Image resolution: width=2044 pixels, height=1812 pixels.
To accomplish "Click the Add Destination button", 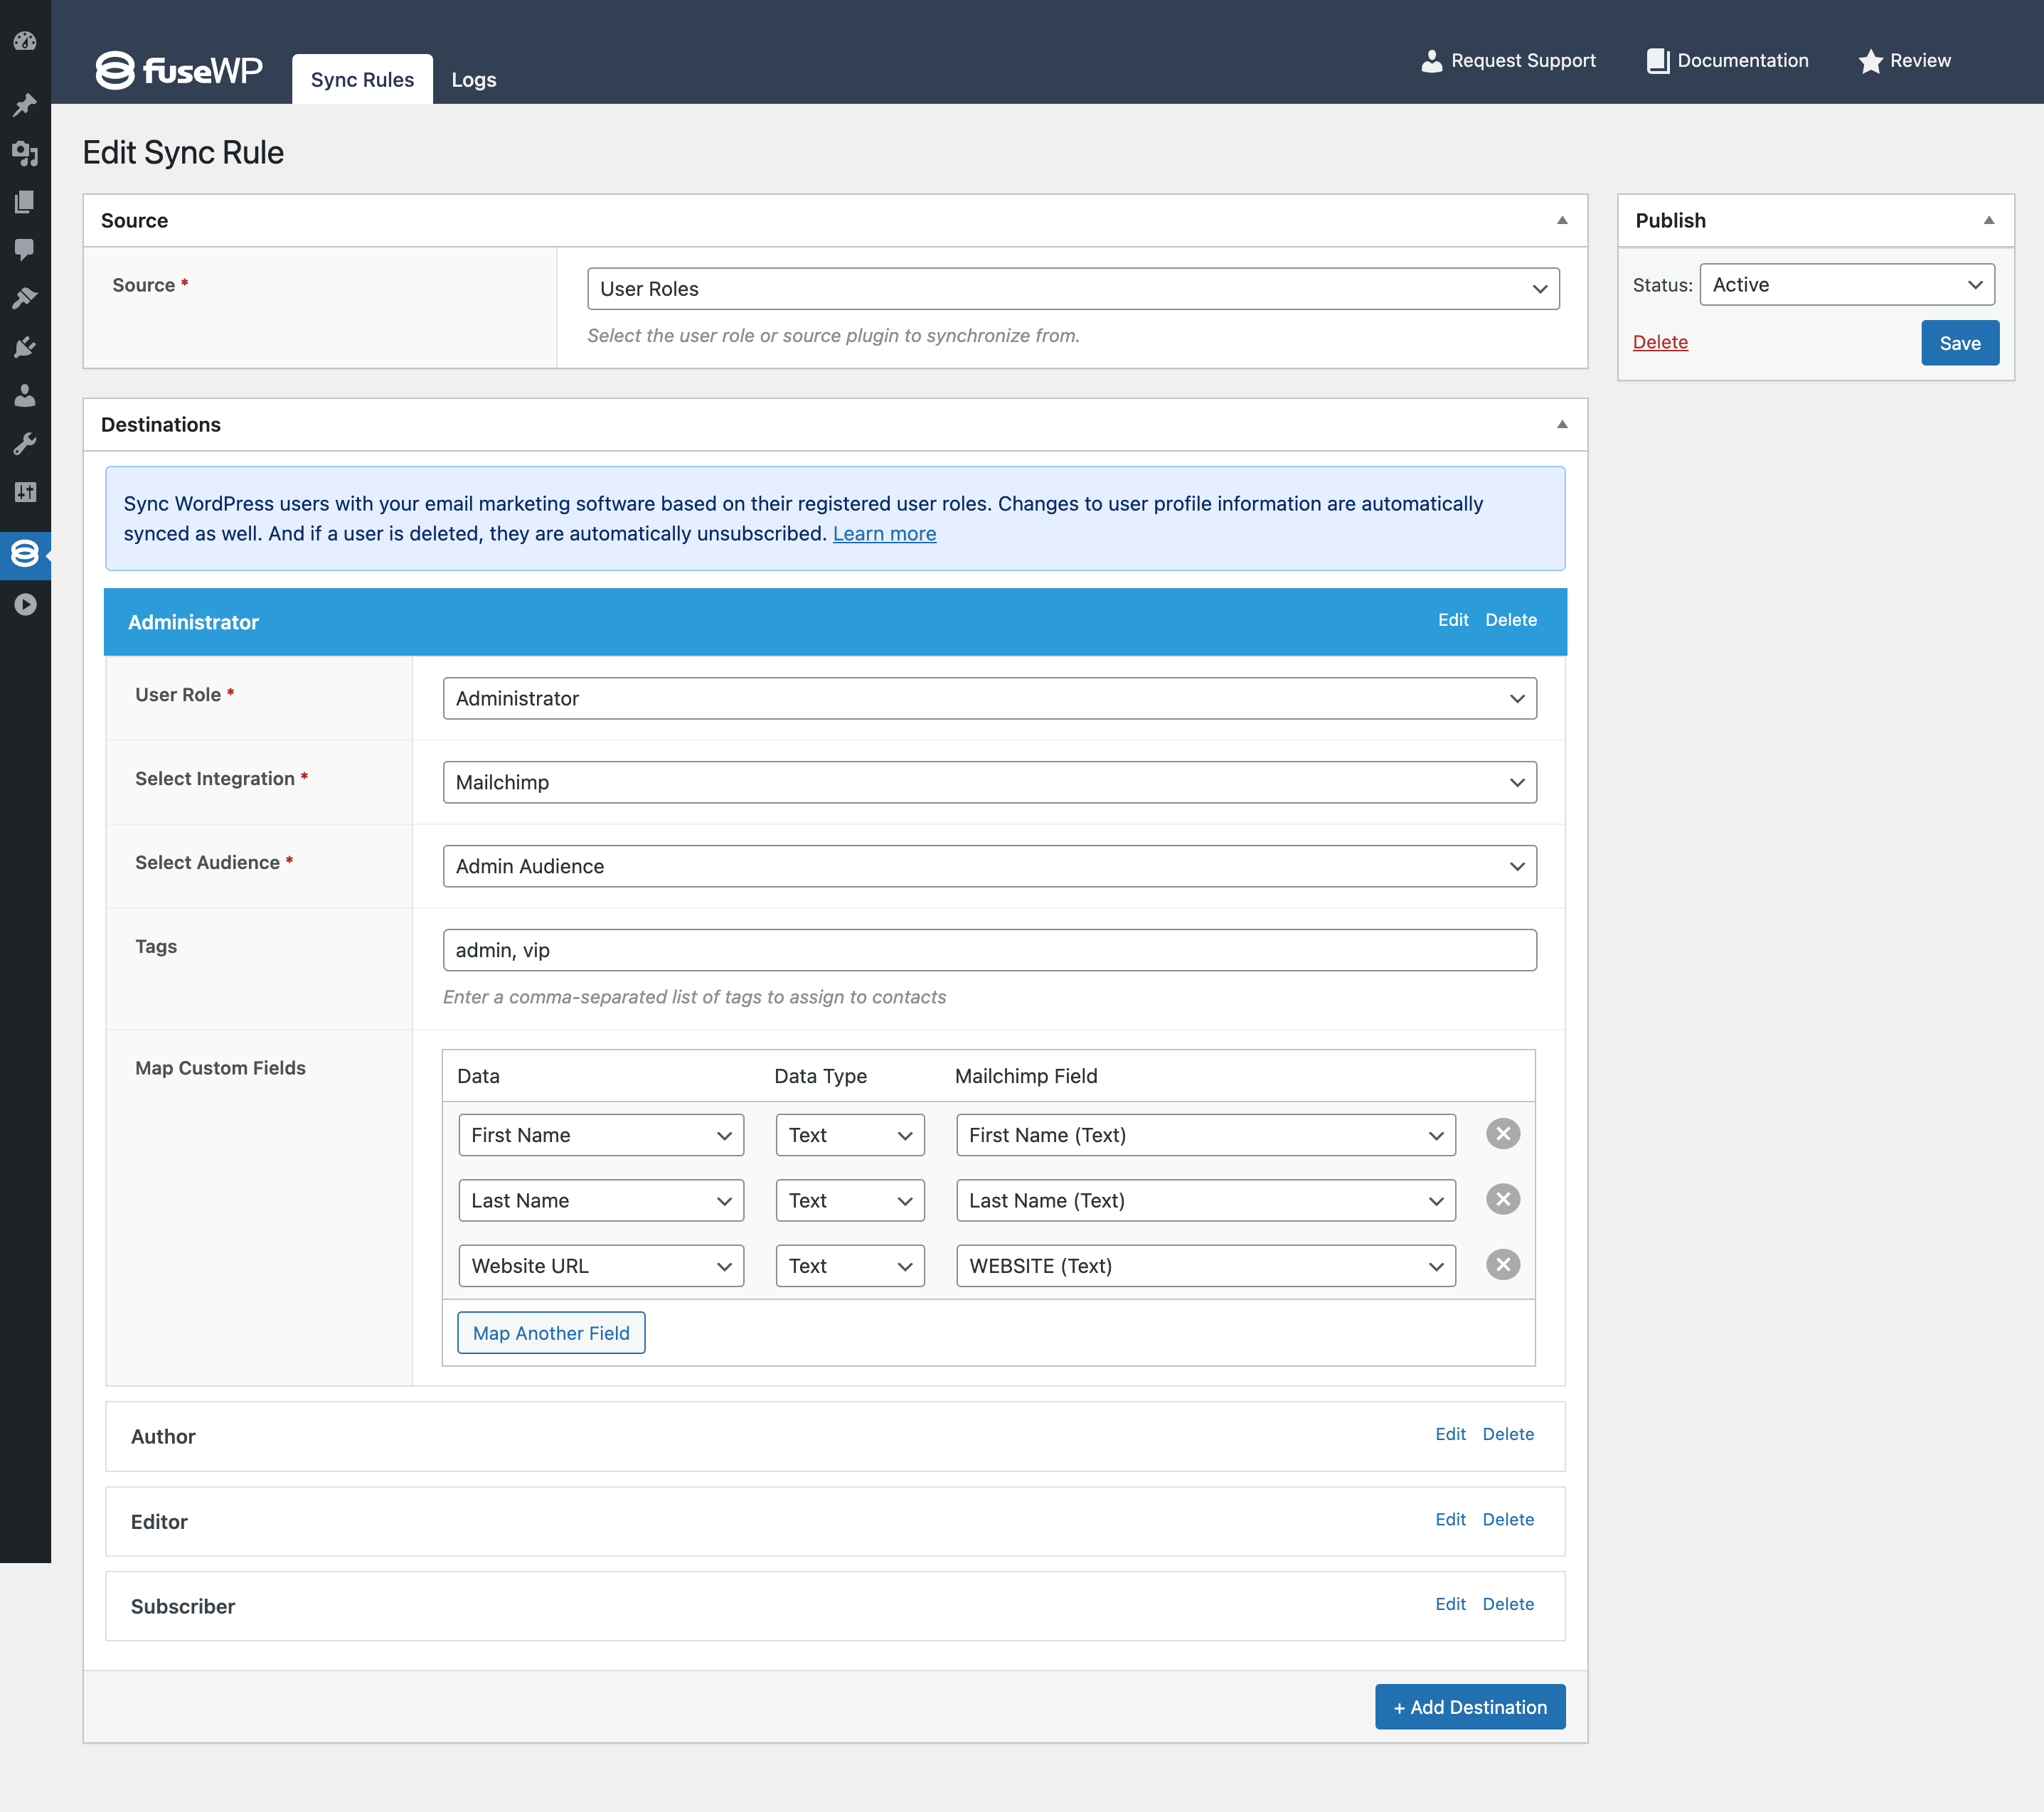I will 1469,1707.
